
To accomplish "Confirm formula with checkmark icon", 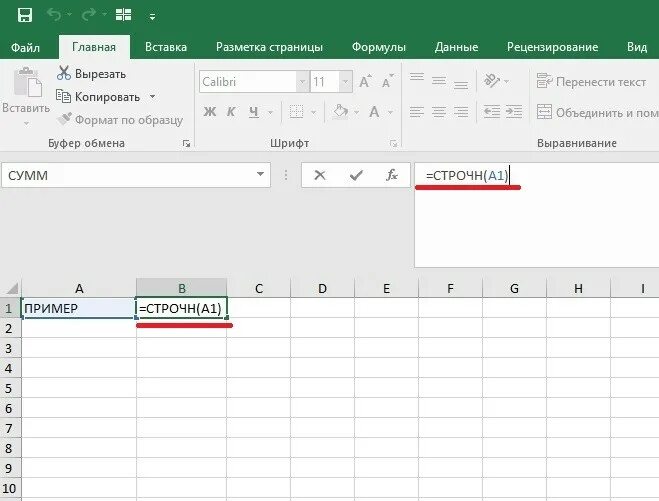I will pyautogui.click(x=356, y=175).
